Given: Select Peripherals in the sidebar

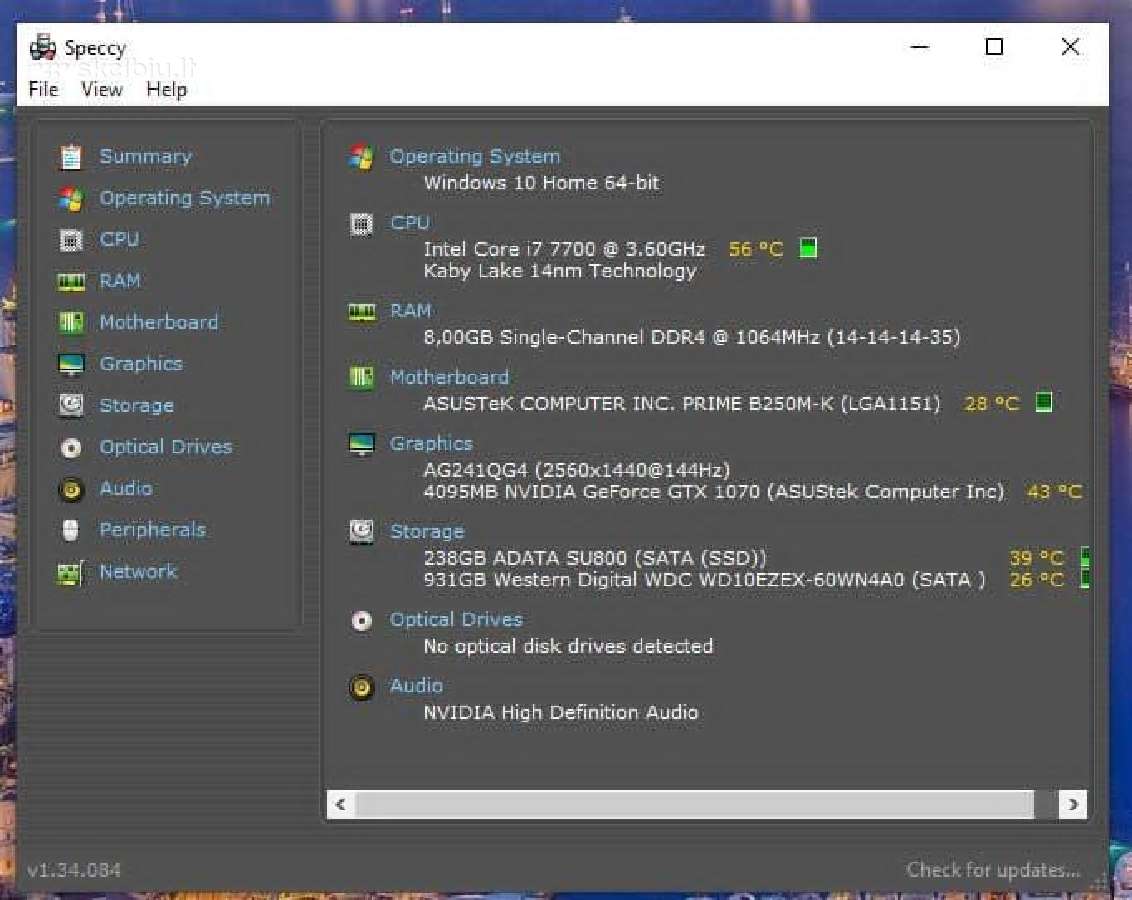Looking at the screenshot, I should pos(152,530).
